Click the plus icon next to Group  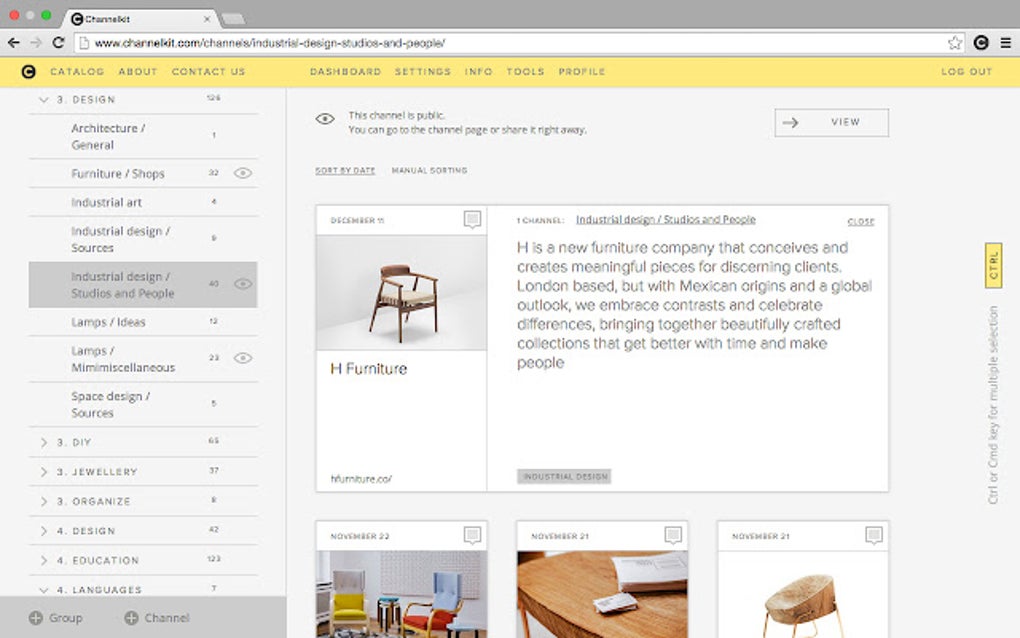coord(36,618)
